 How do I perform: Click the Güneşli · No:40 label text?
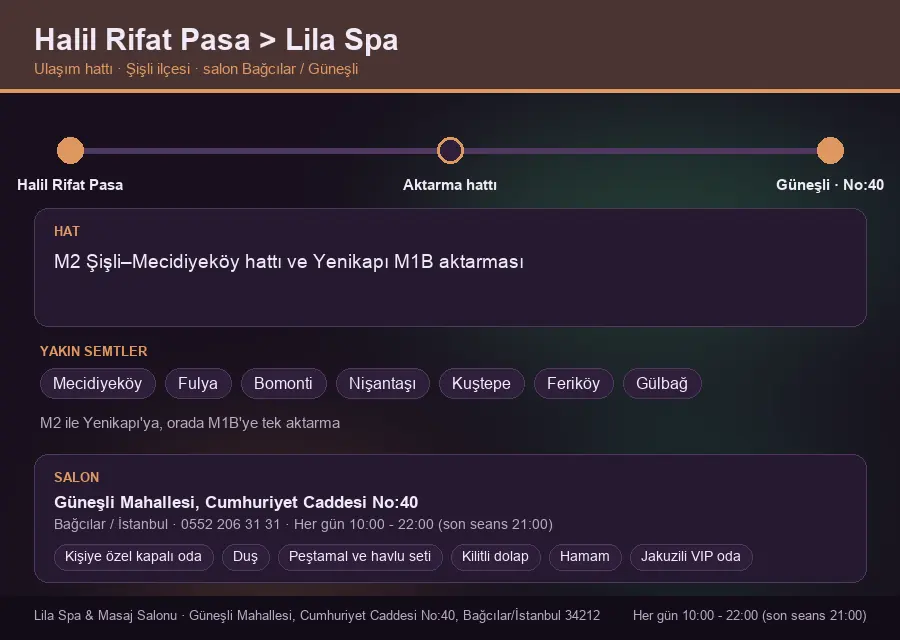[x=830, y=185]
